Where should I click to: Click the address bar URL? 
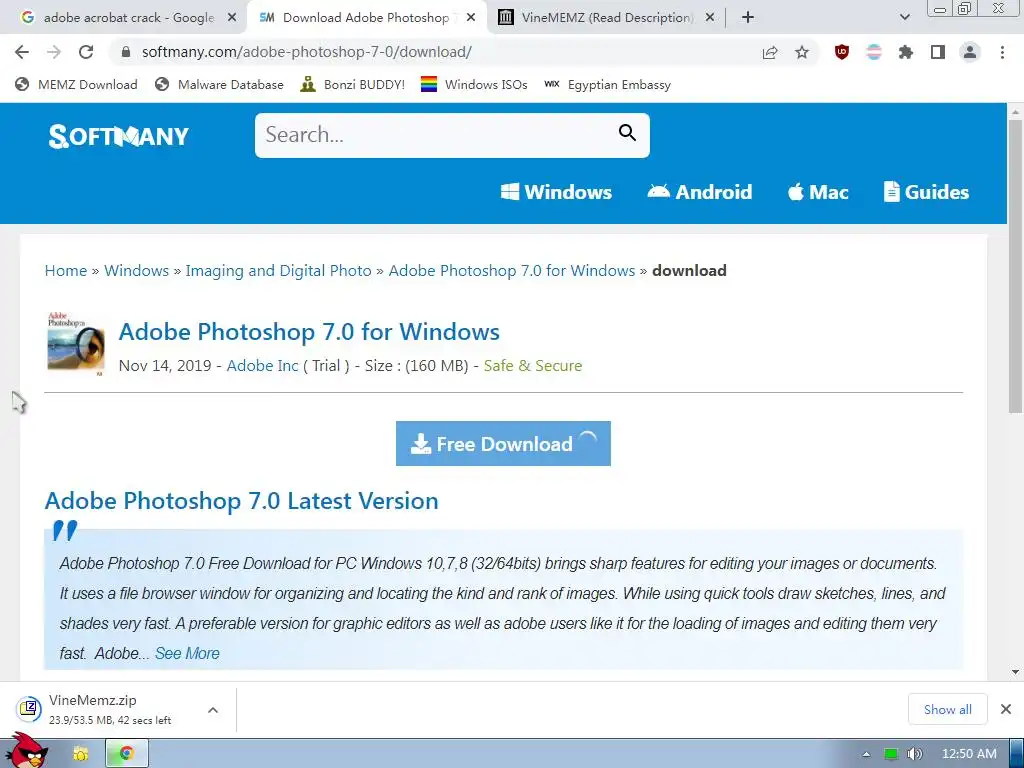coord(307,52)
